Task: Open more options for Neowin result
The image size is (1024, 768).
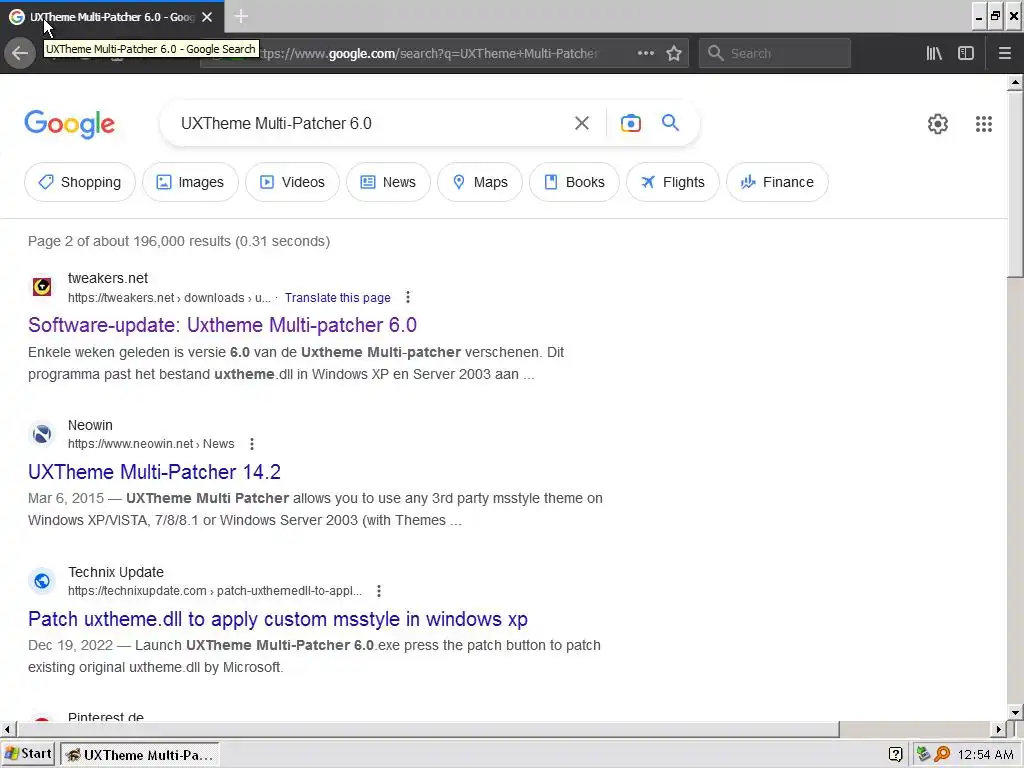Action: [x=251, y=444]
